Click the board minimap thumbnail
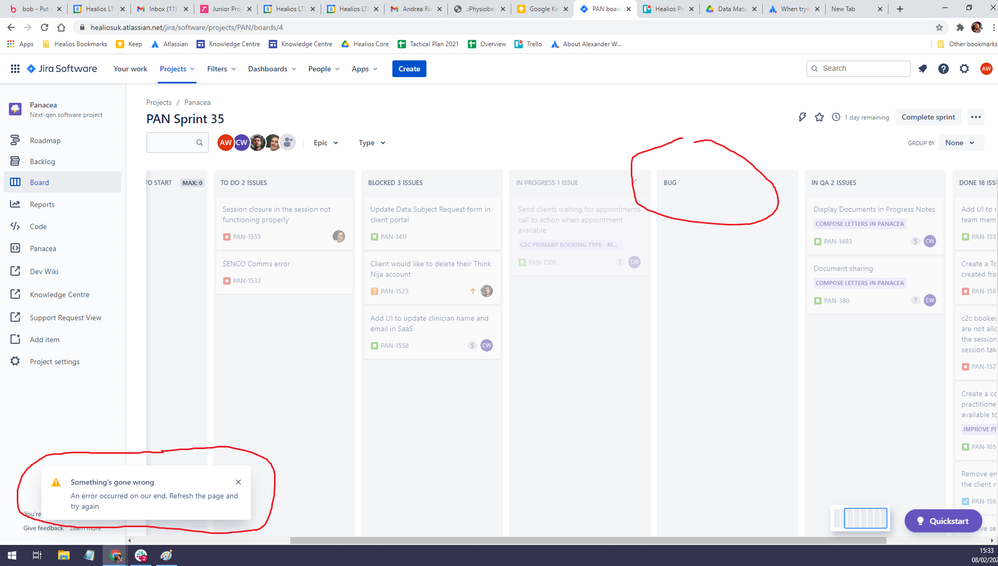This screenshot has width=998, height=566. point(859,519)
